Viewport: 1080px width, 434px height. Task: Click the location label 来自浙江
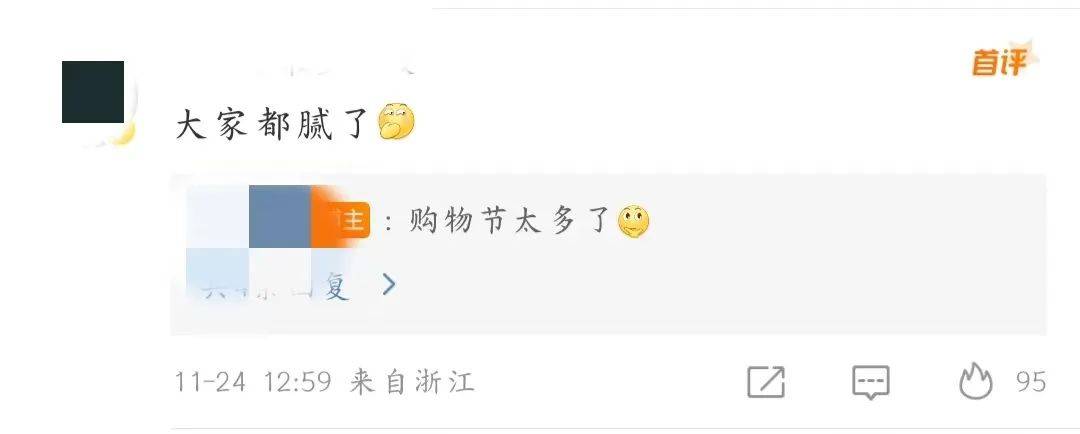(412, 382)
